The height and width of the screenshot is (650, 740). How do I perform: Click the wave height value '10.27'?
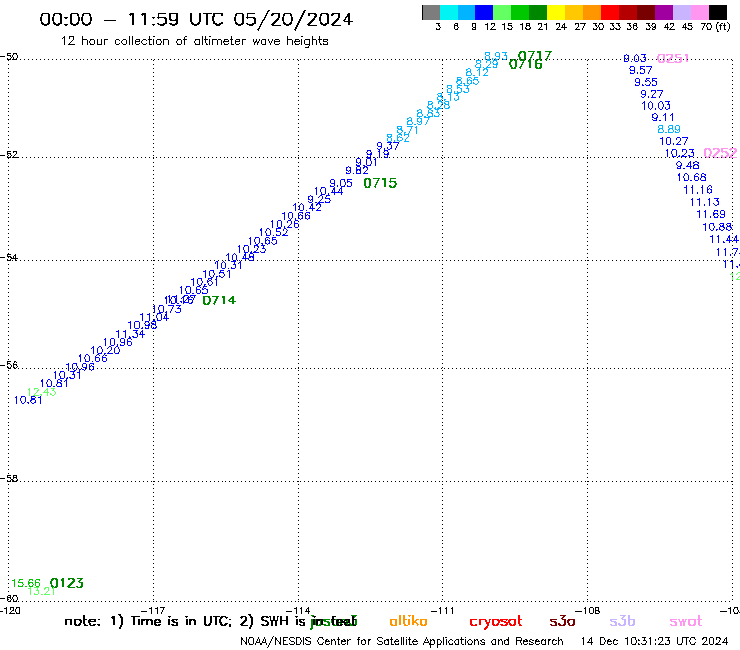tap(674, 141)
